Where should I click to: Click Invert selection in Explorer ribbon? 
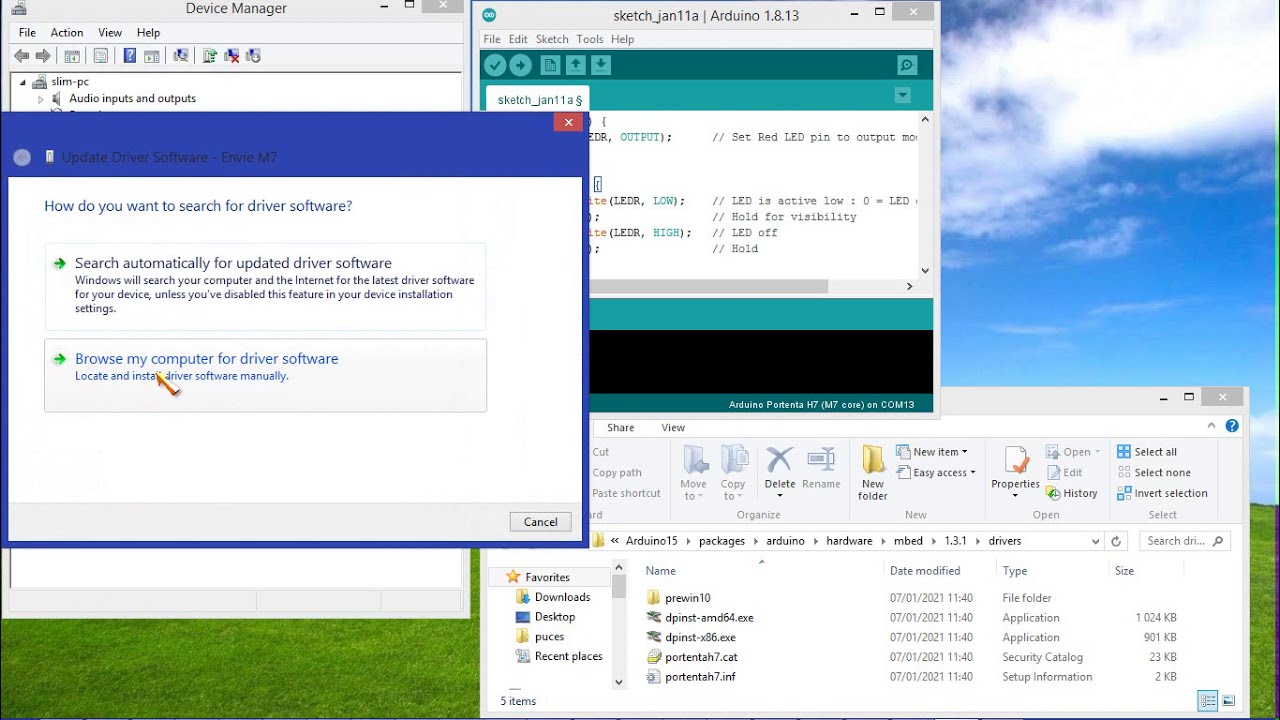coord(1162,492)
